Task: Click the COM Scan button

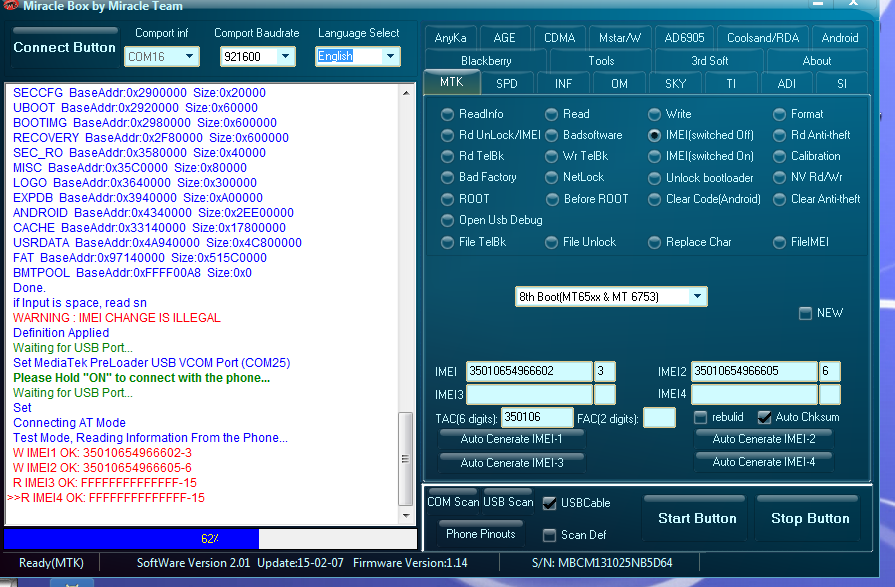Action: (453, 501)
